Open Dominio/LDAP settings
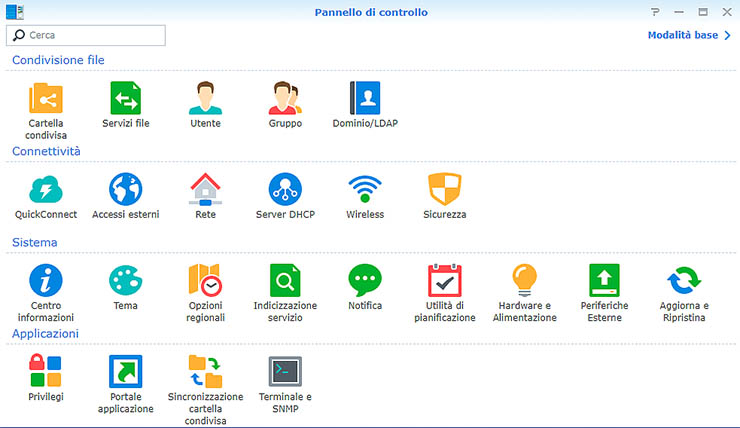 coord(365,98)
